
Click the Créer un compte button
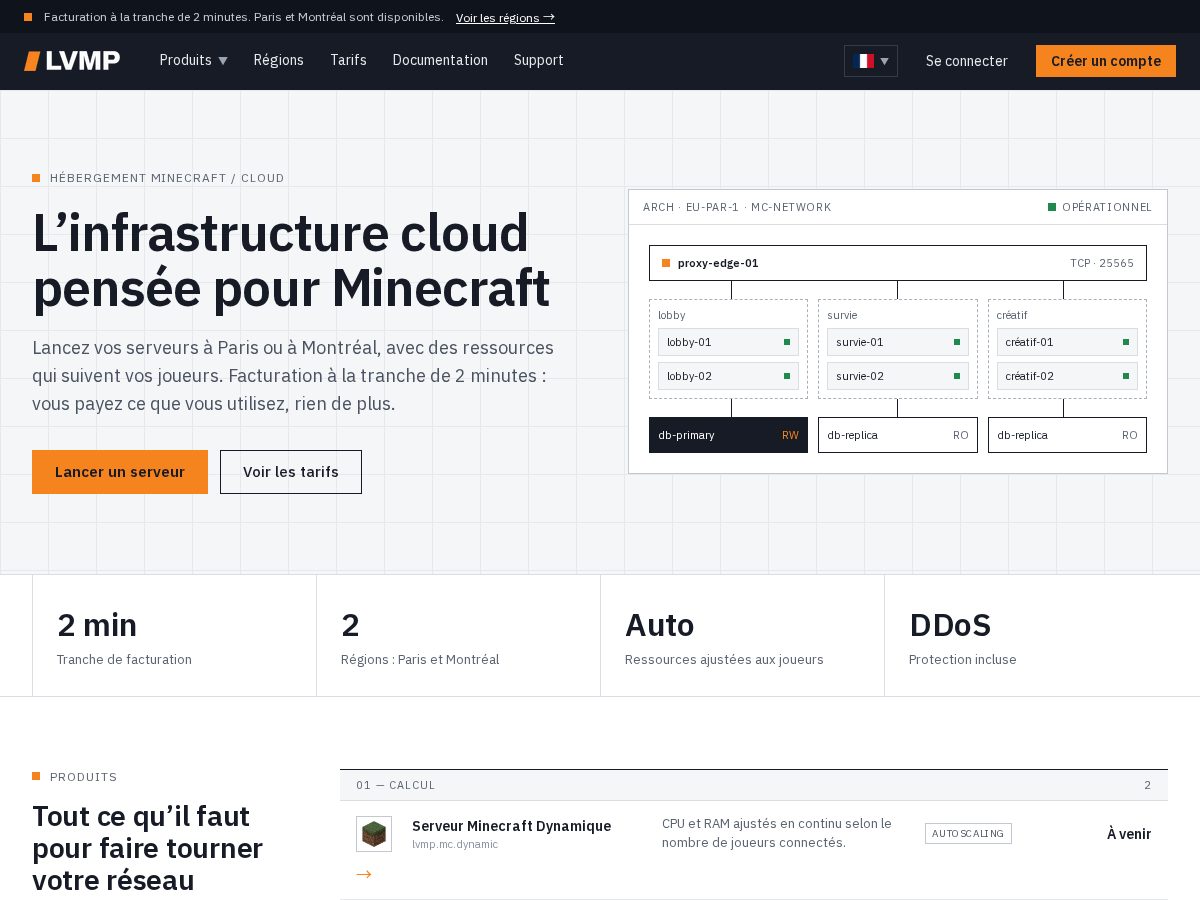tap(1106, 61)
